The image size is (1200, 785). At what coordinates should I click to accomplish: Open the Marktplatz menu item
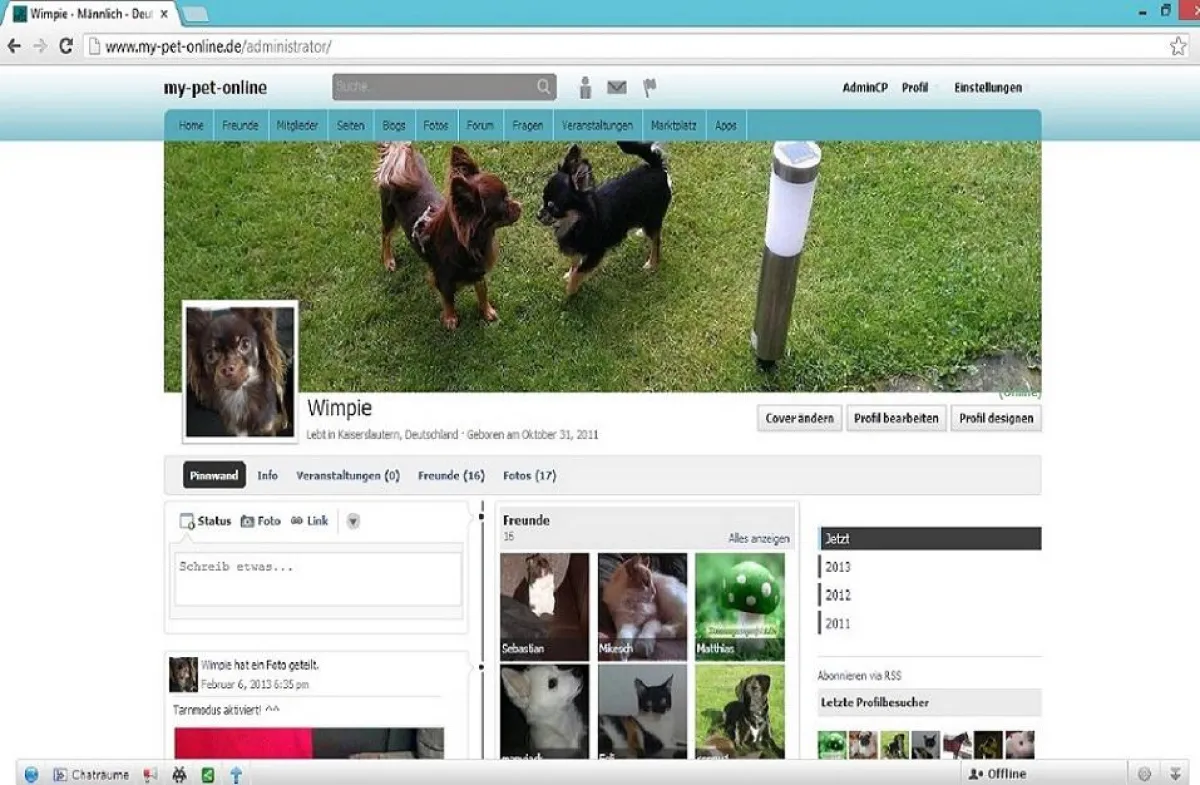674,124
